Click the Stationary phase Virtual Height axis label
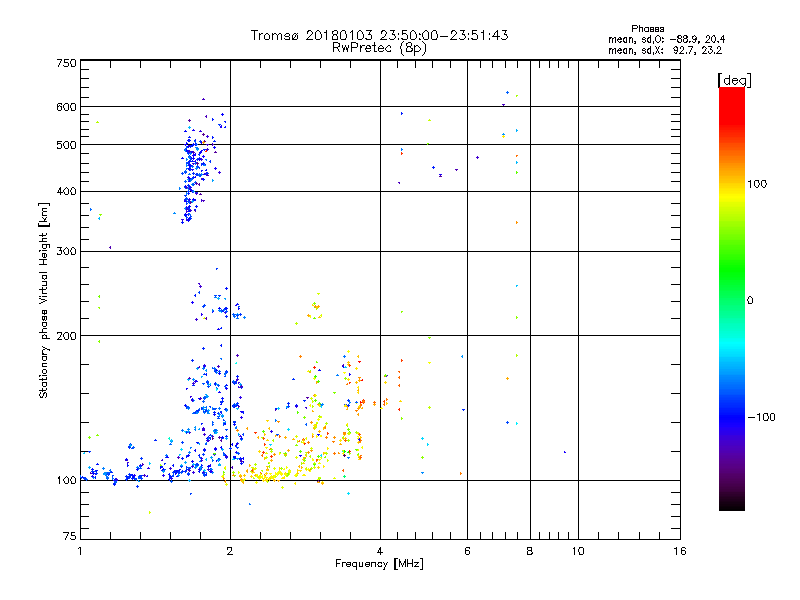This screenshot has height=600, width=800. click(x=43, y=300)
